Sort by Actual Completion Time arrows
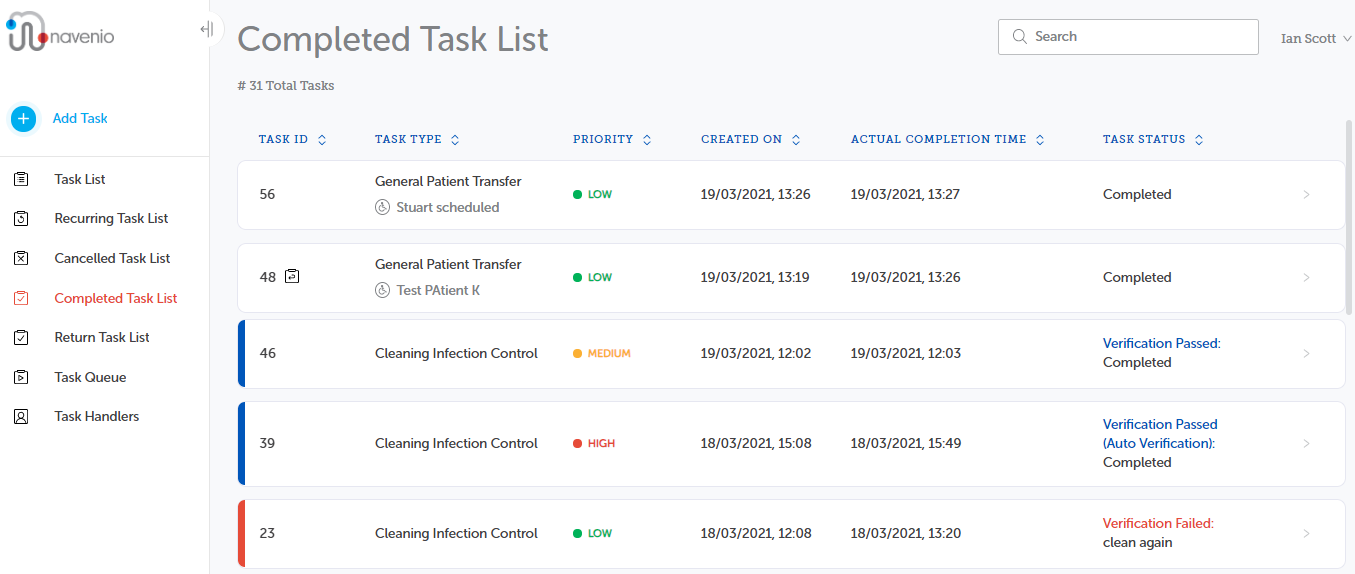1355x574 pixels. click(1040, 140)
